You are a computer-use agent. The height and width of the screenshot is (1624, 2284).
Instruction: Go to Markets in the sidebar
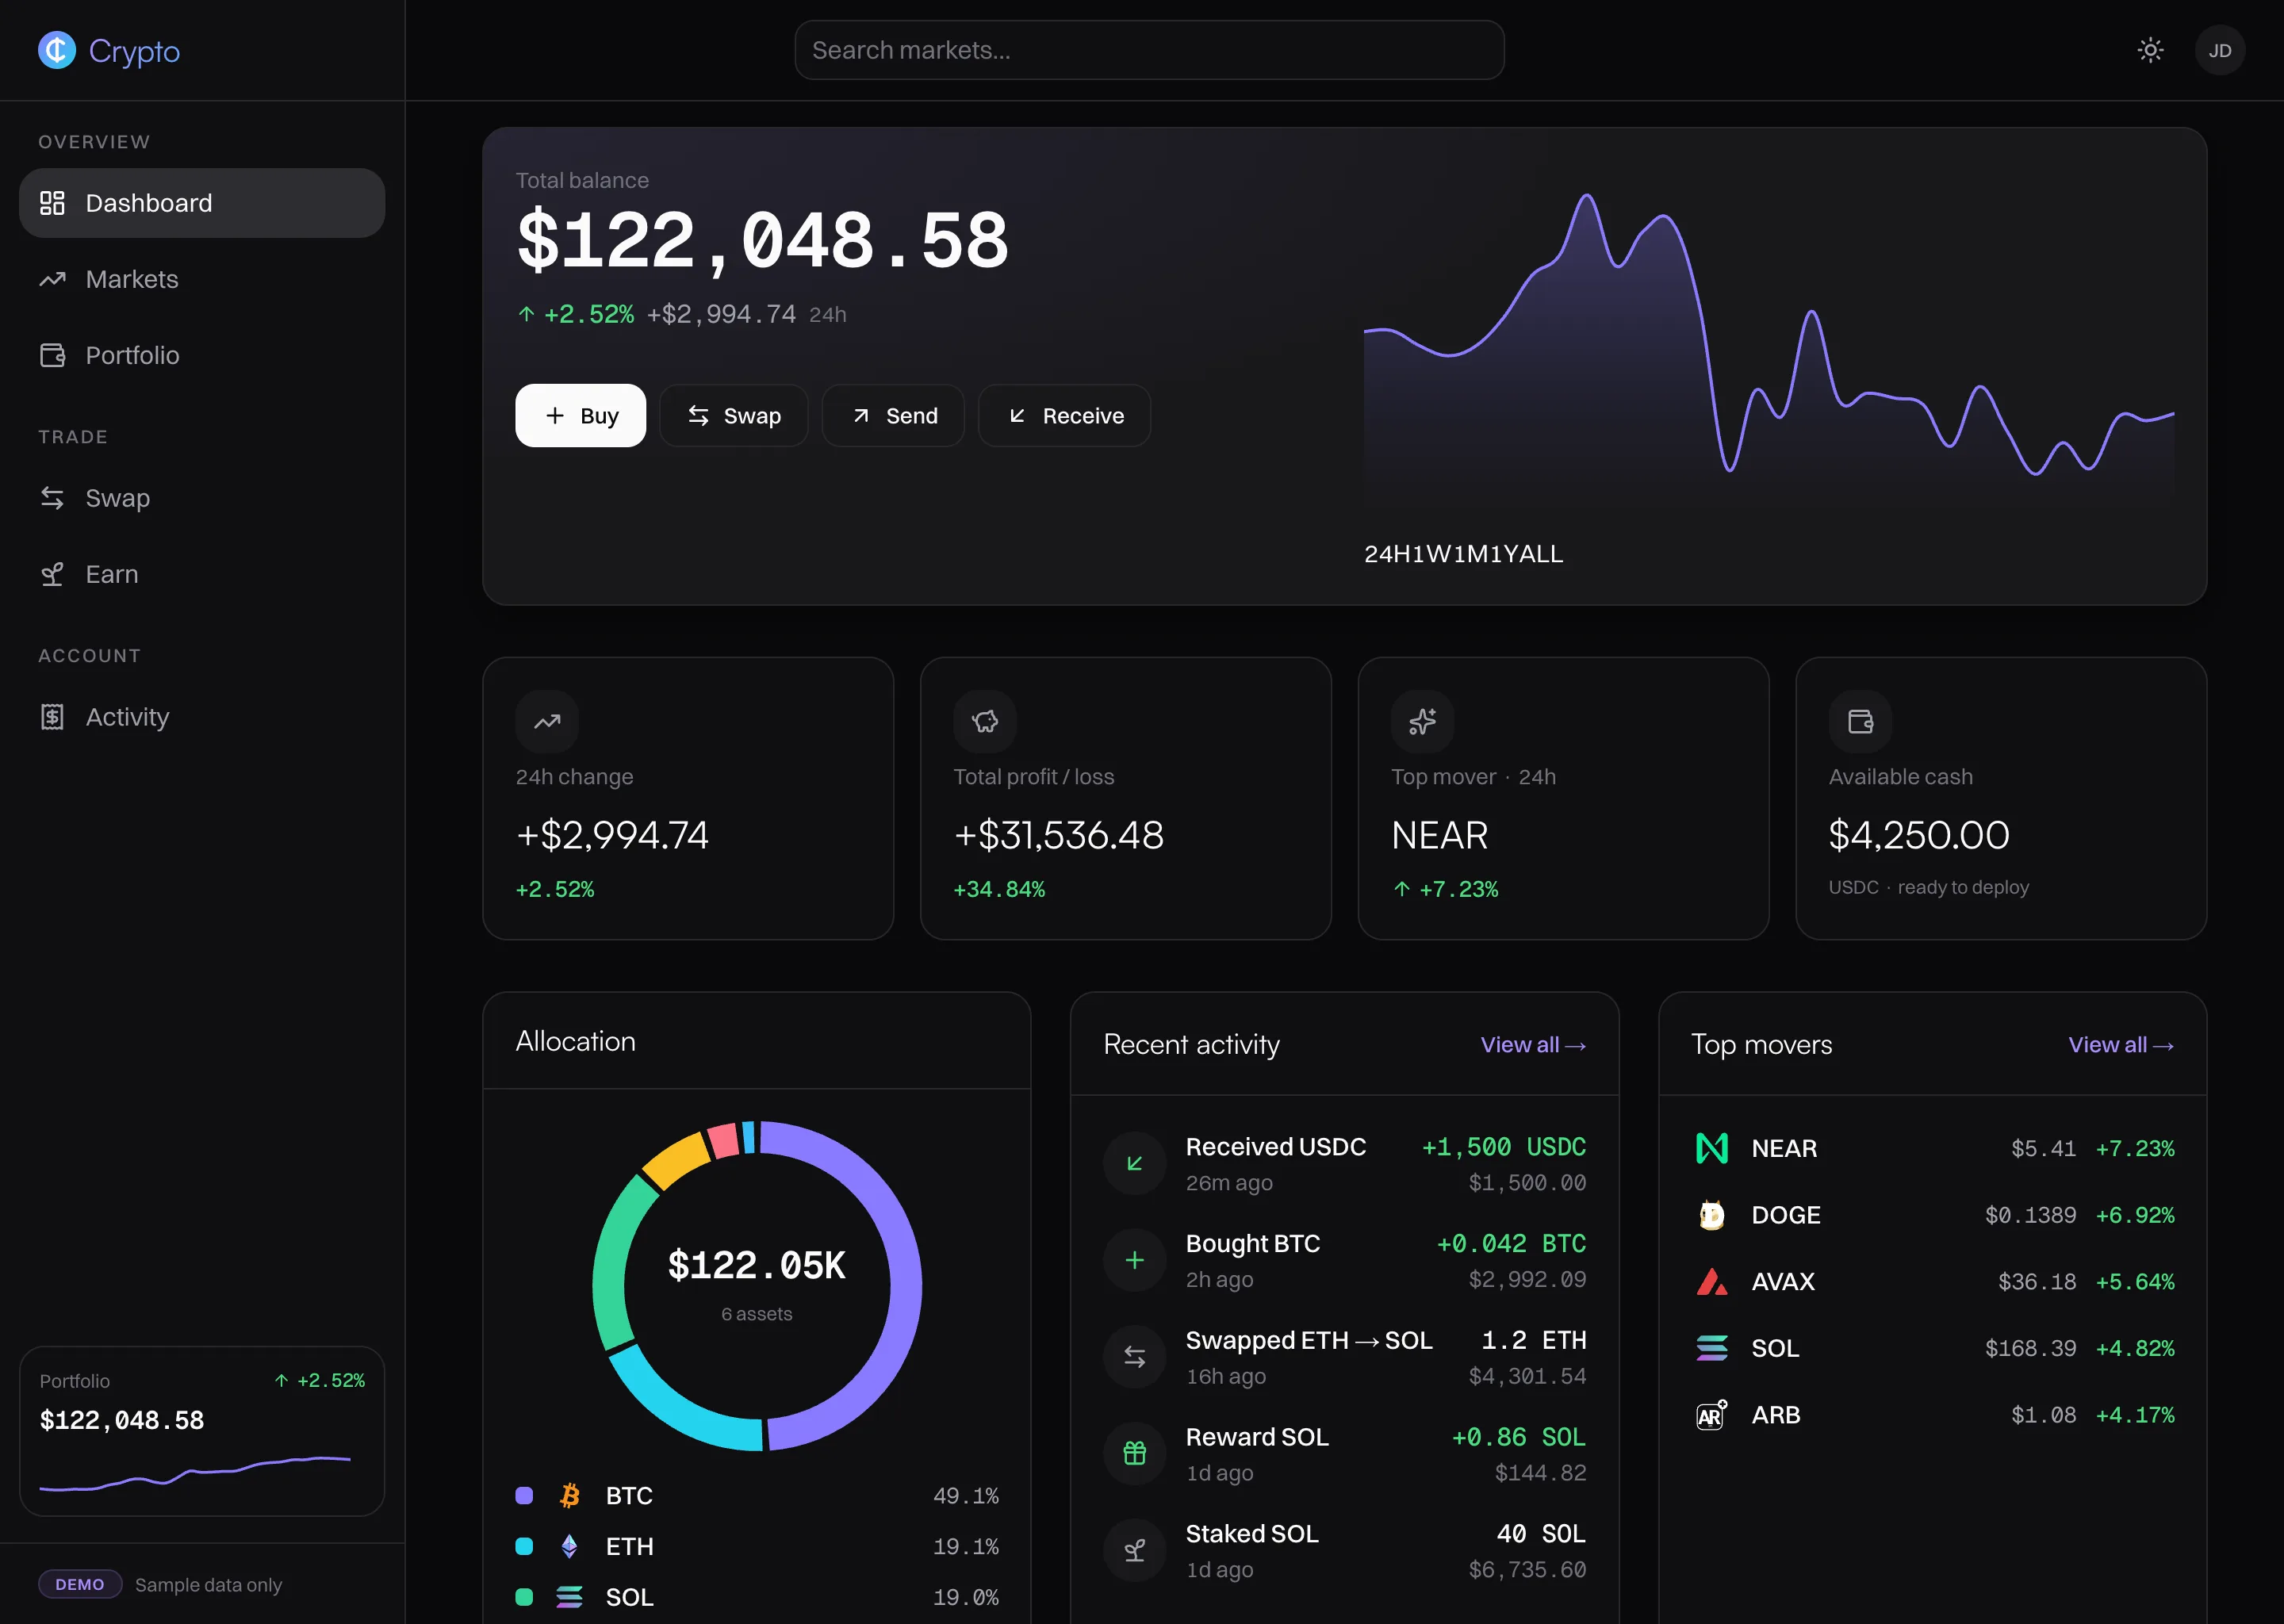click(202, 279)
